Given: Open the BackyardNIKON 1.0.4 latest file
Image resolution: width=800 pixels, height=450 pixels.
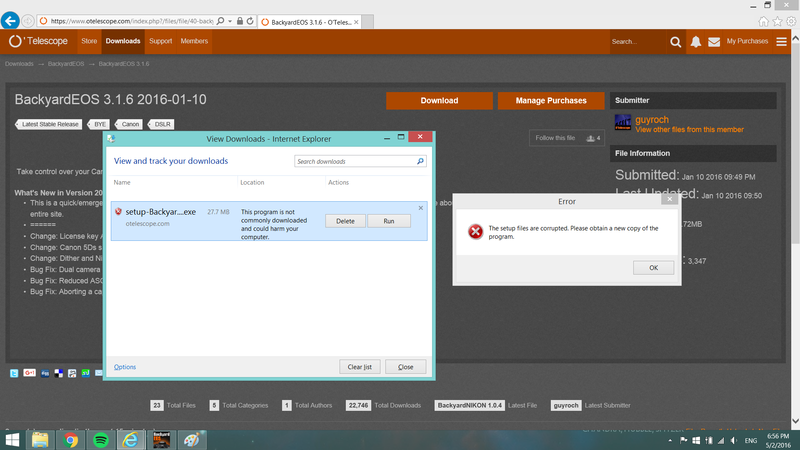Looking at the screenshot, I should click(x=469, y=405).
